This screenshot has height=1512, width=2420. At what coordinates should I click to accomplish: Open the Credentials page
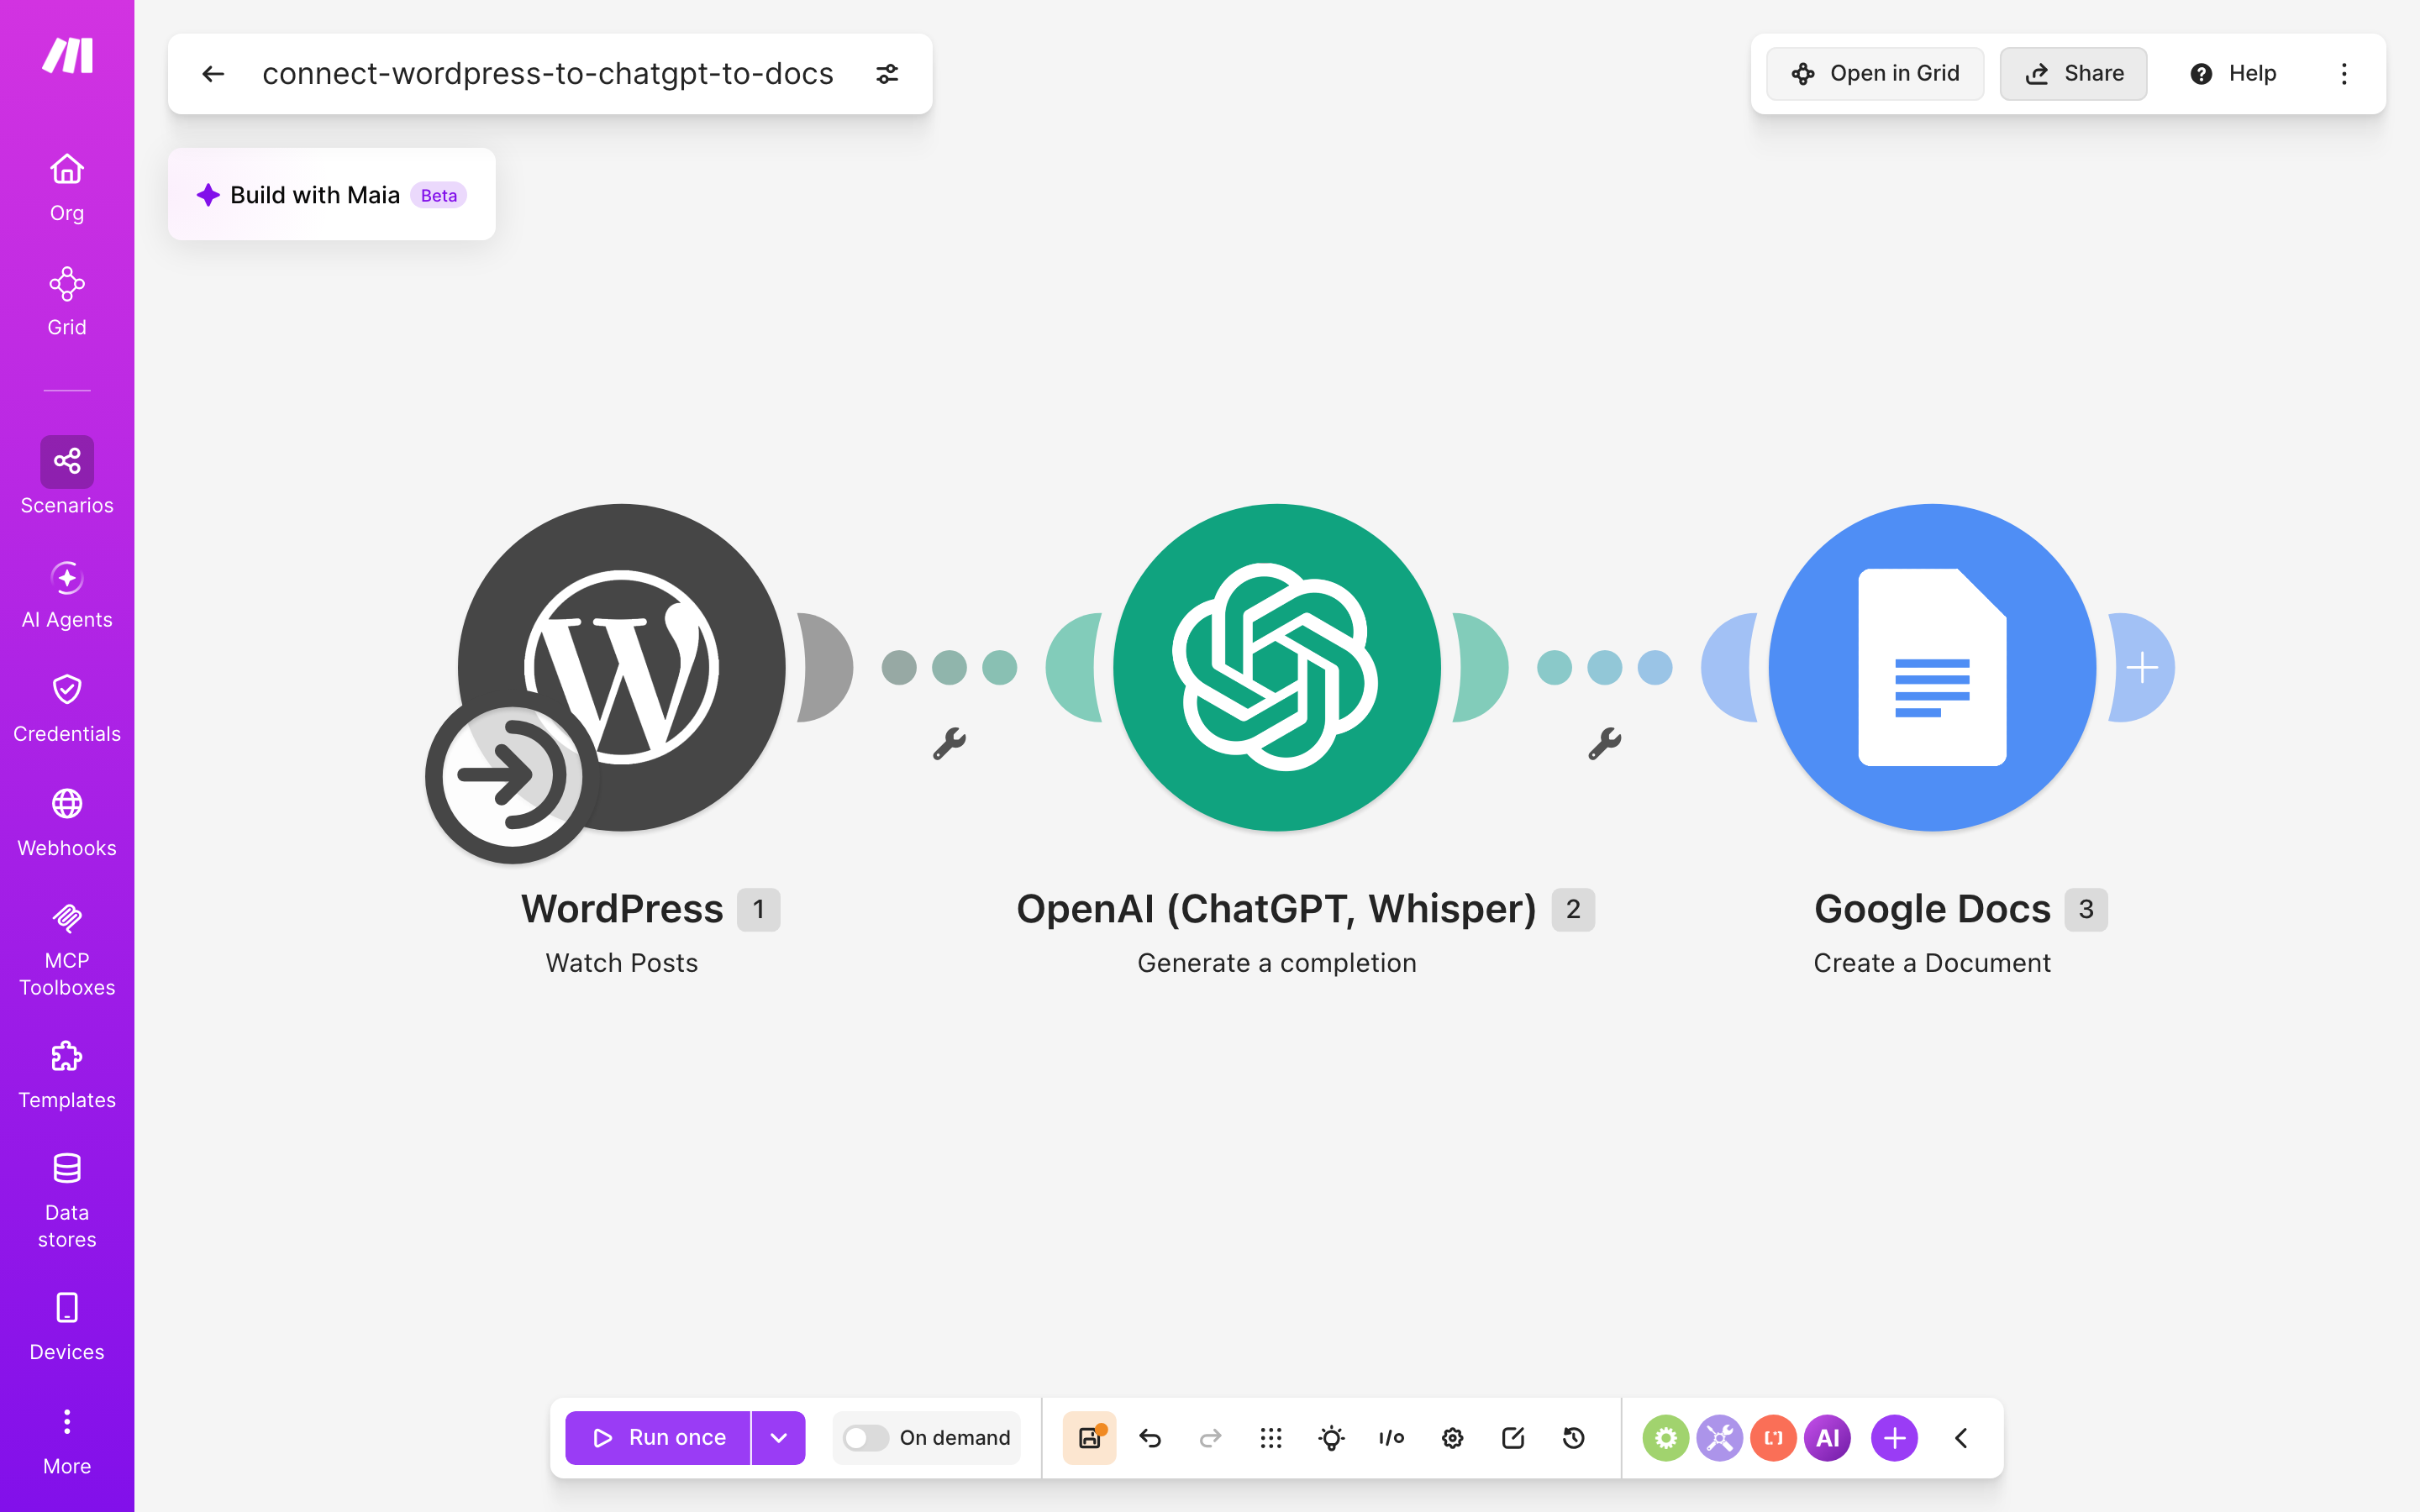pyautogui.click(x=67, y=709)
